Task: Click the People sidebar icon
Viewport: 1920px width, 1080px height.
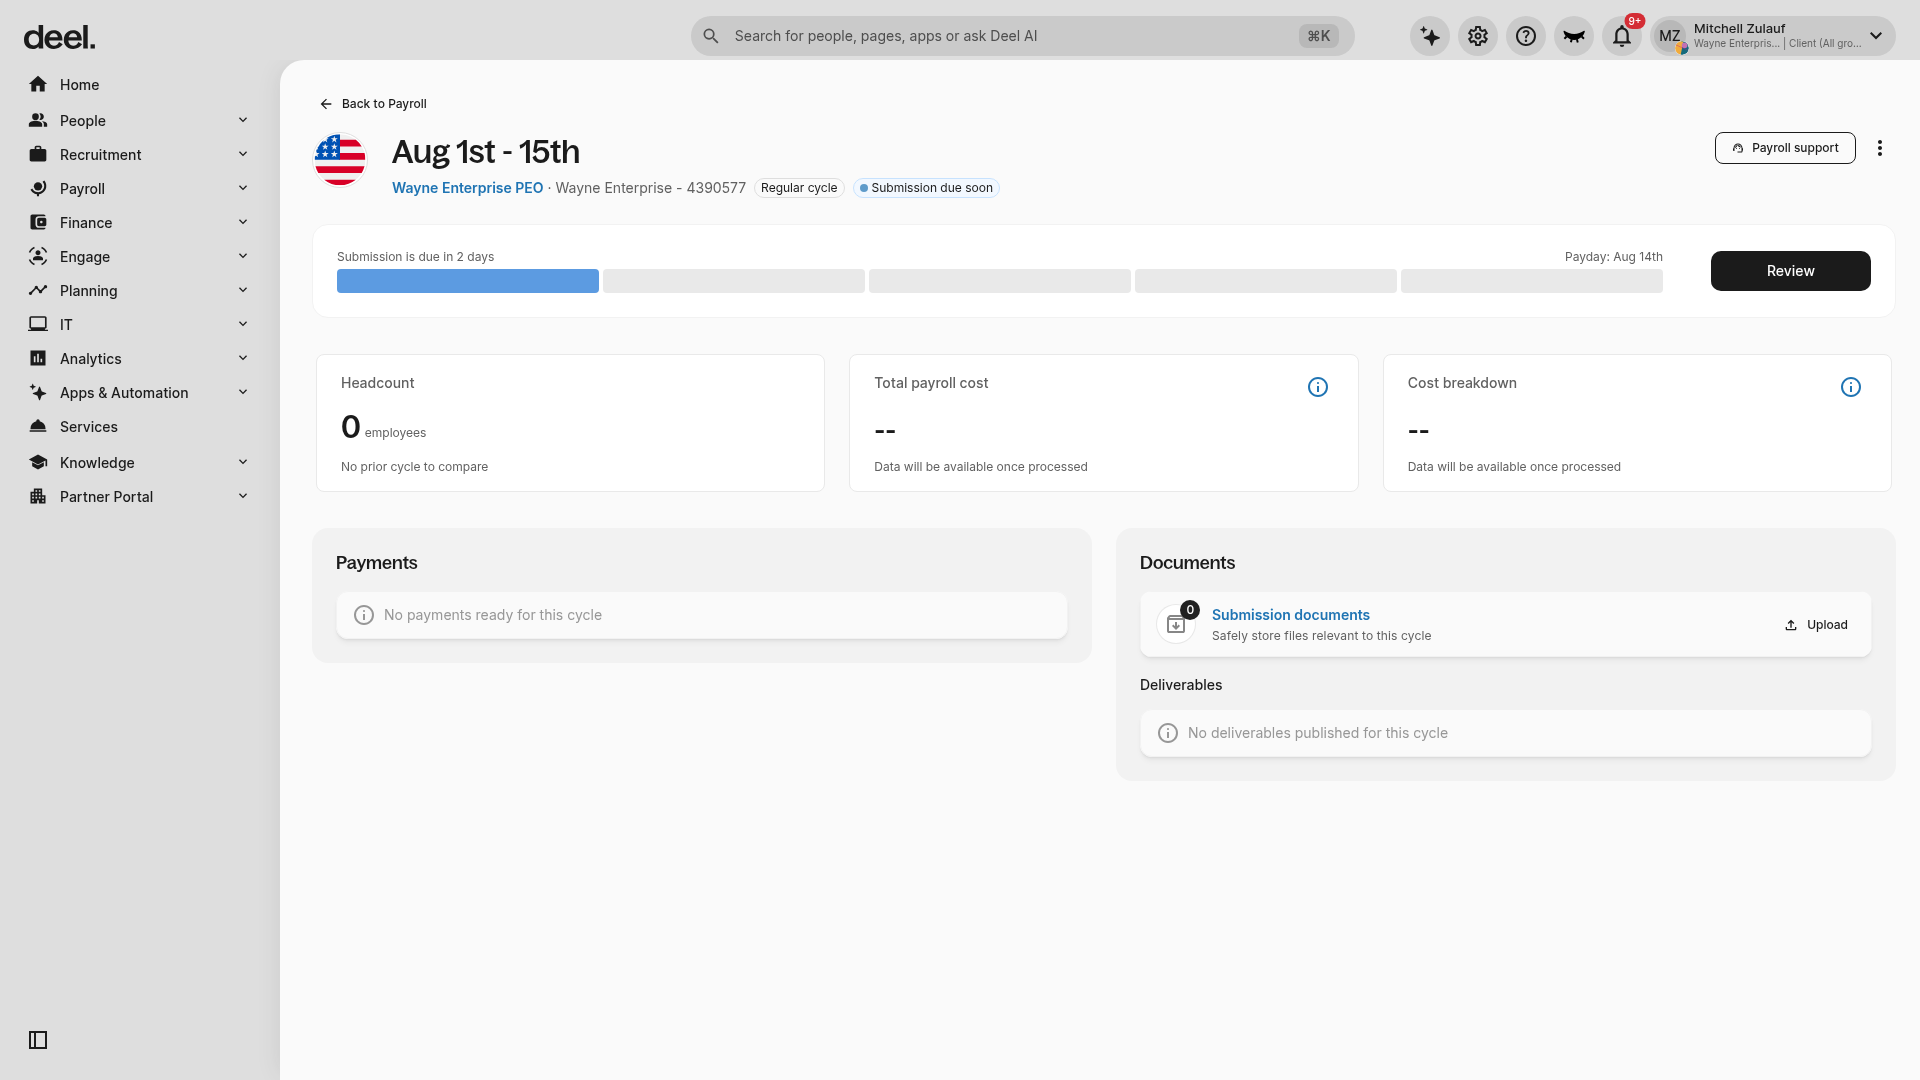Action: click(x=38, y=120)
